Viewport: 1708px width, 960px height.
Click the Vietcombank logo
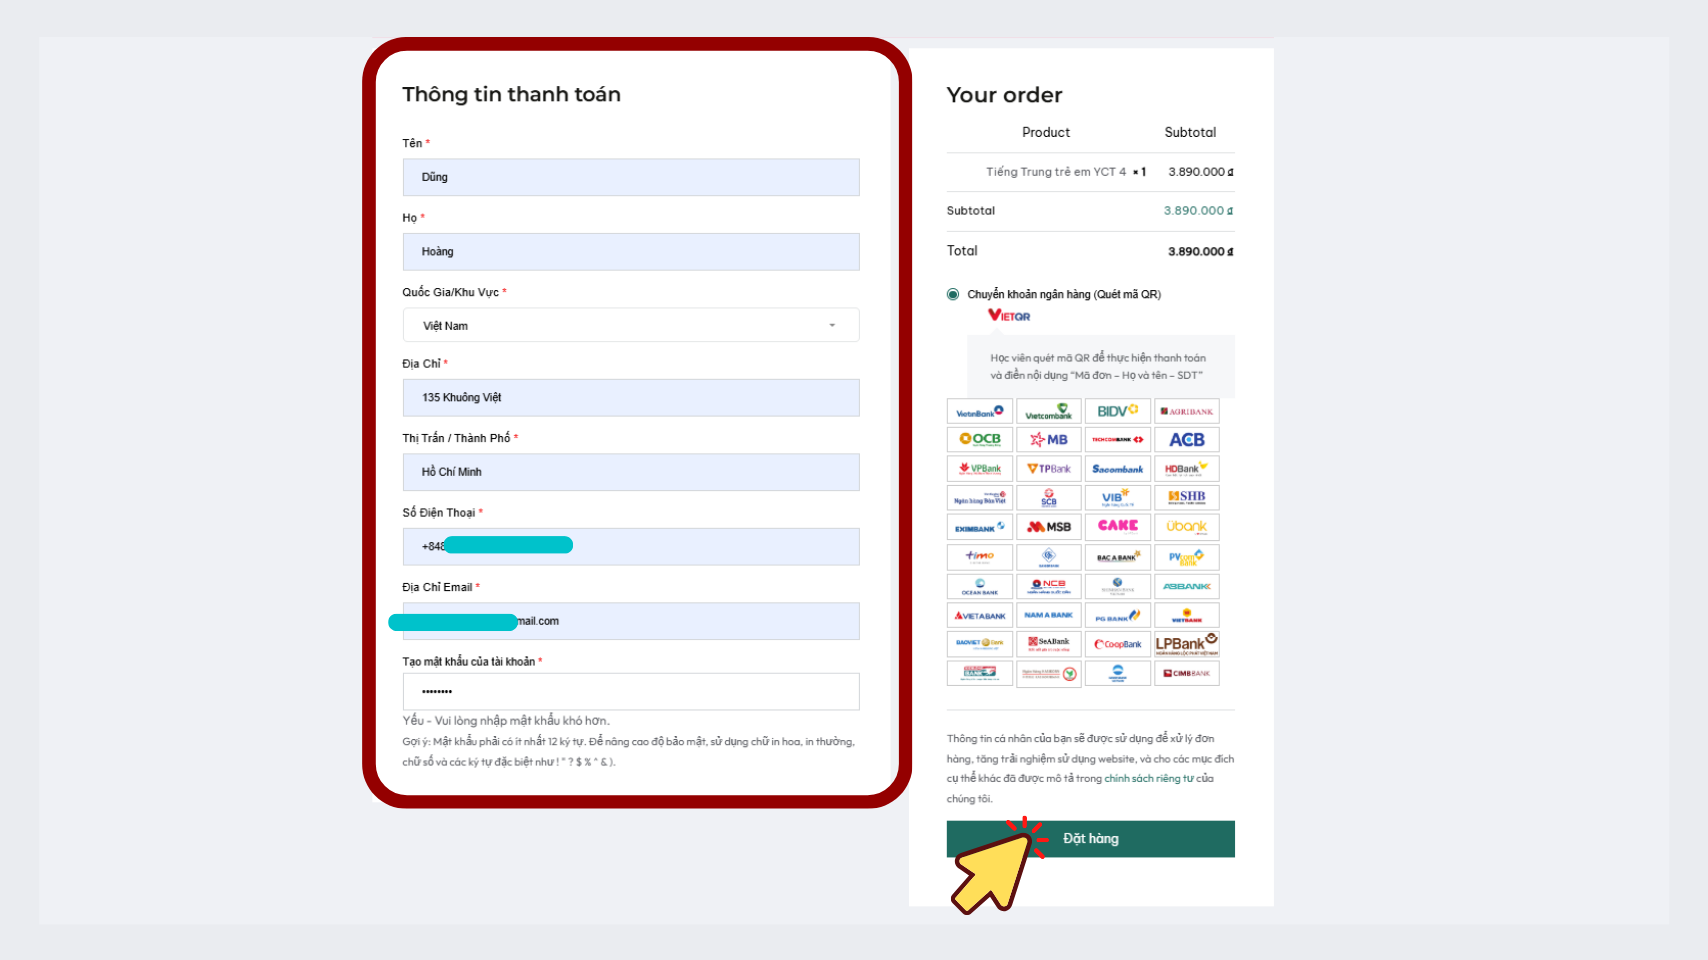coord(1048,412)
